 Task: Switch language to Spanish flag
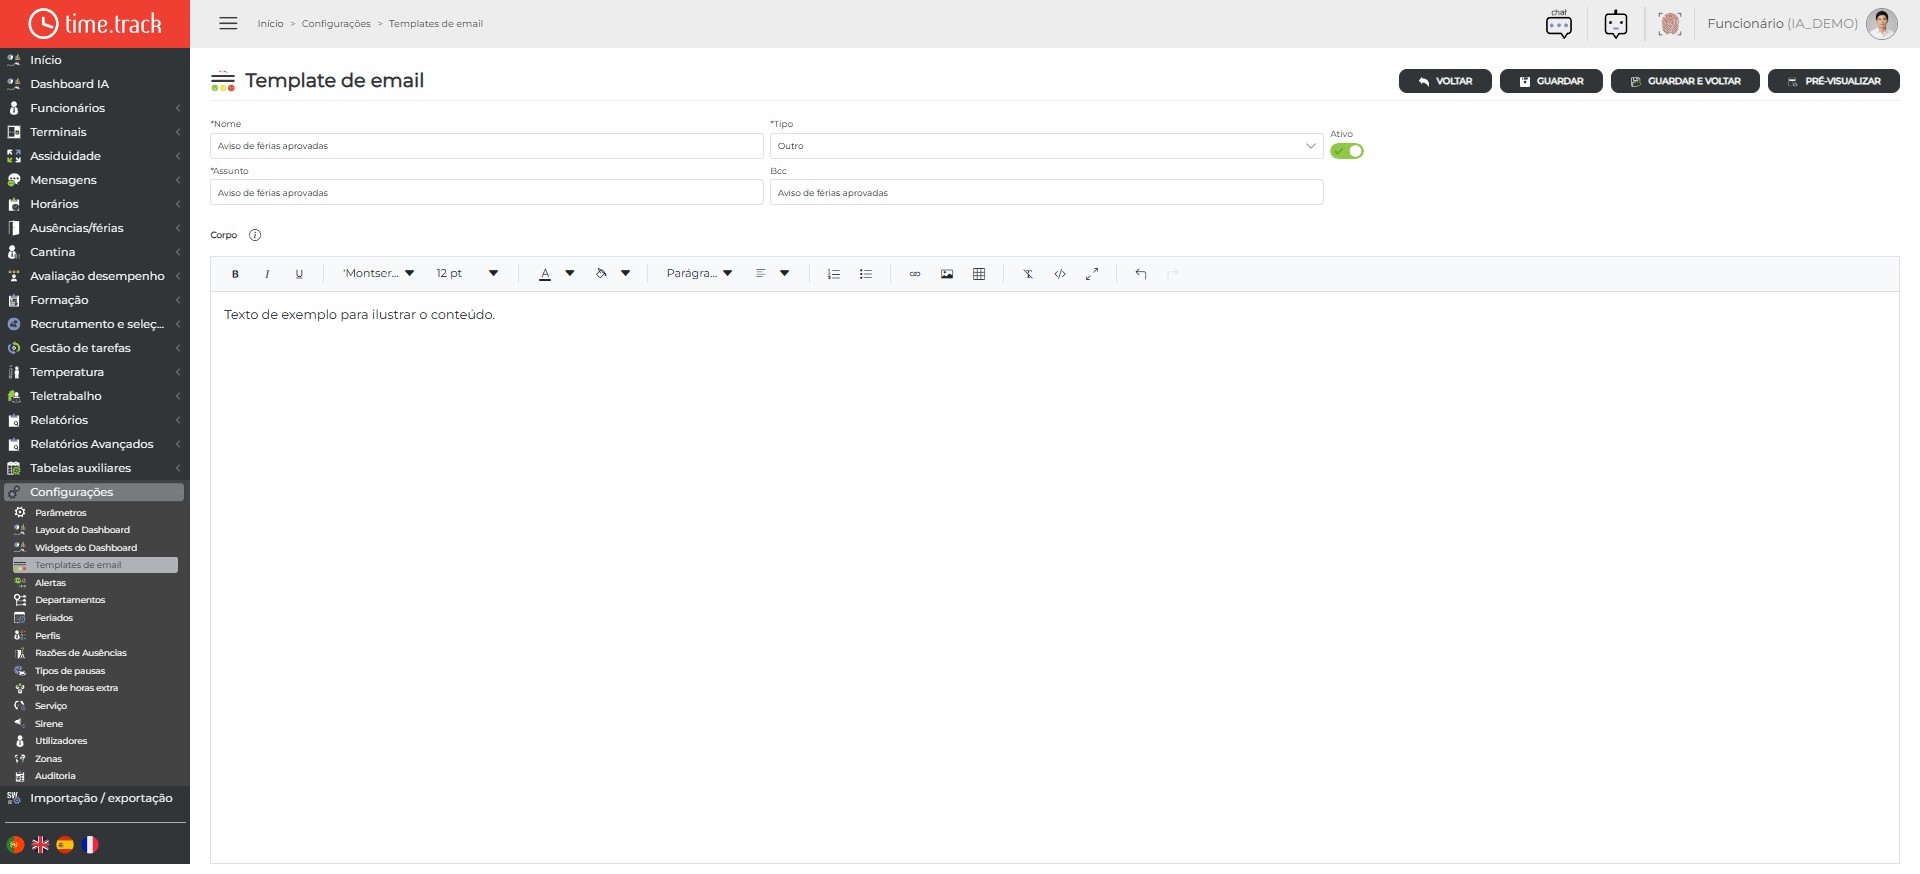(65, 845)
